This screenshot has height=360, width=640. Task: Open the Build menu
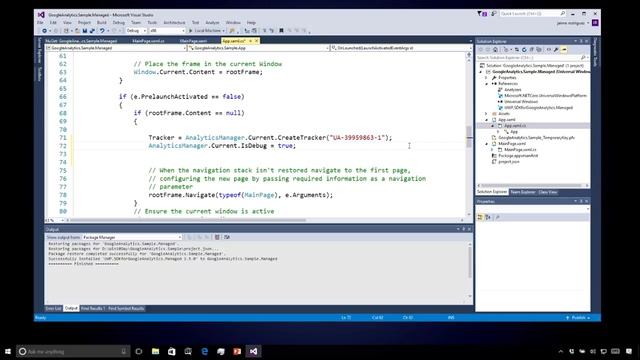(102, 22)
